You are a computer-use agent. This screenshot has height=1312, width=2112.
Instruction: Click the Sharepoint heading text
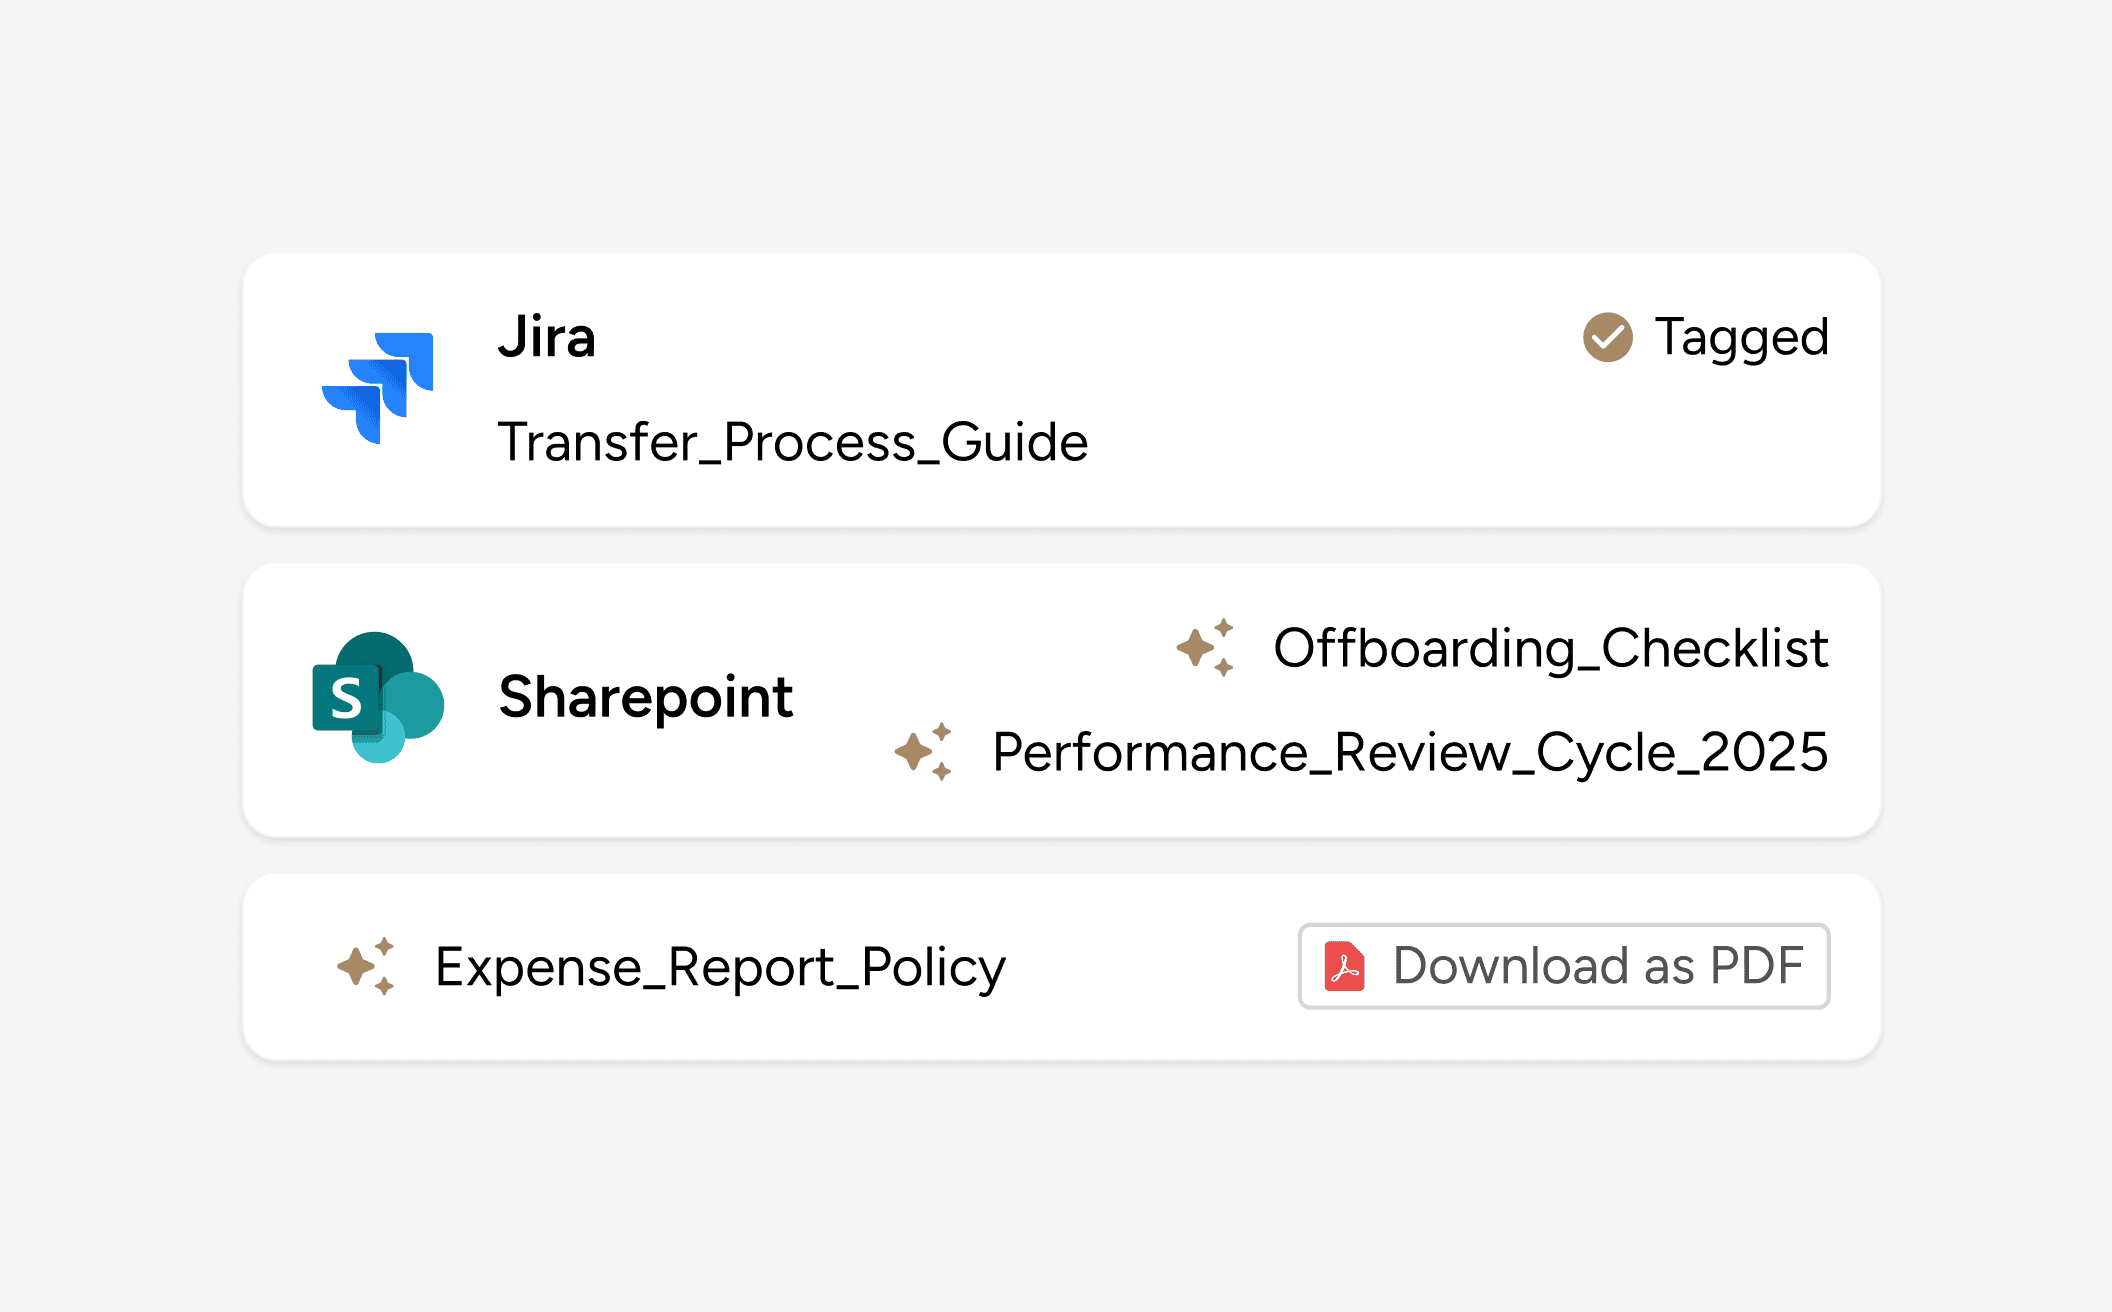pyautogui.click(x=645, y=697)
